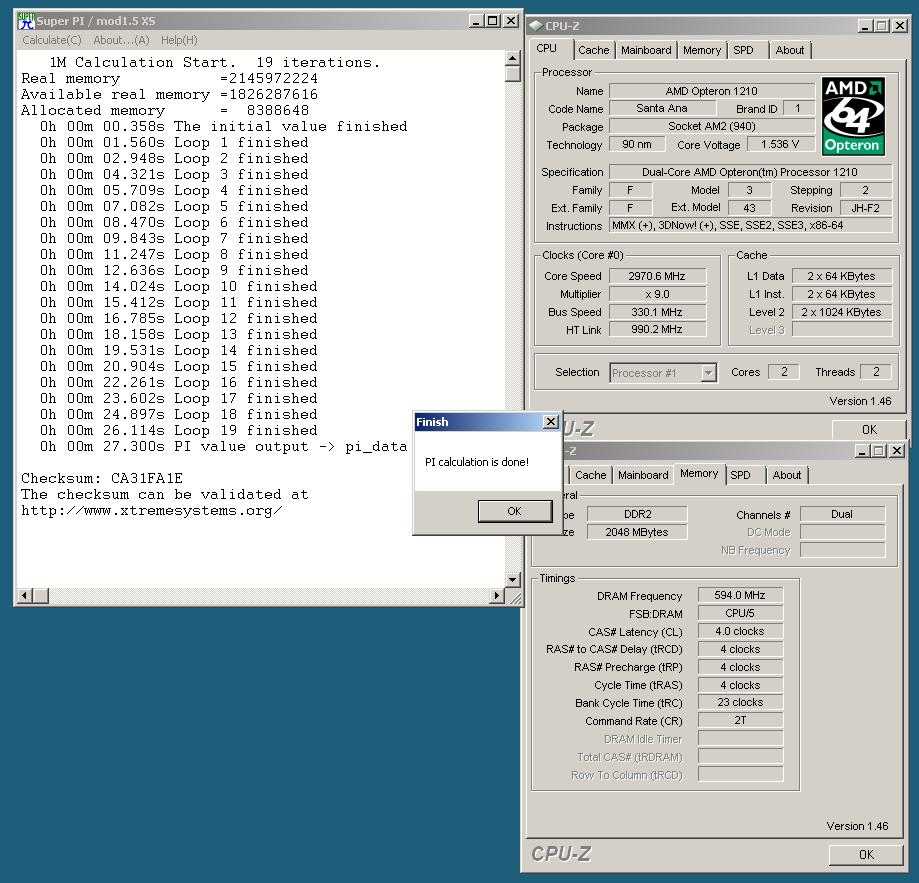Click the Core Speed value 2970.6 MHz

(657, 276)
